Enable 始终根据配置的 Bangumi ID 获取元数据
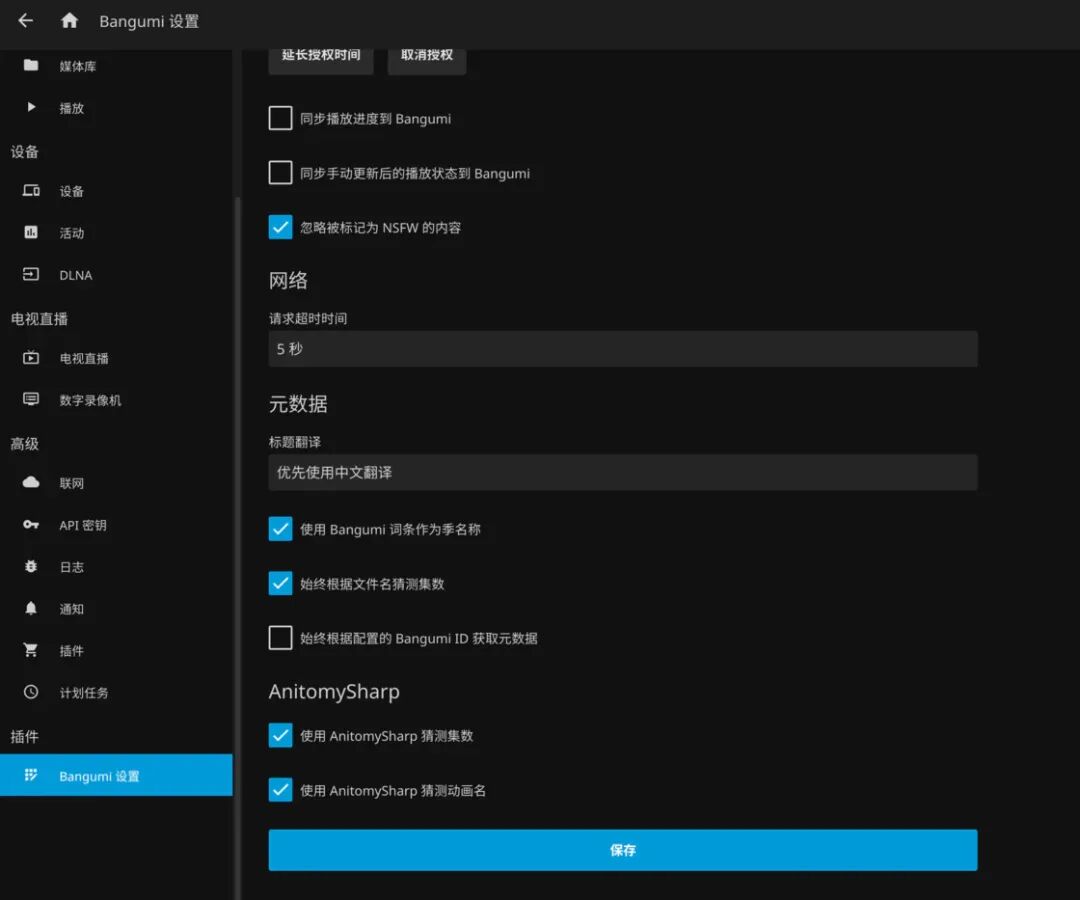The image size is (1080, 900). [x=280, y=638]
